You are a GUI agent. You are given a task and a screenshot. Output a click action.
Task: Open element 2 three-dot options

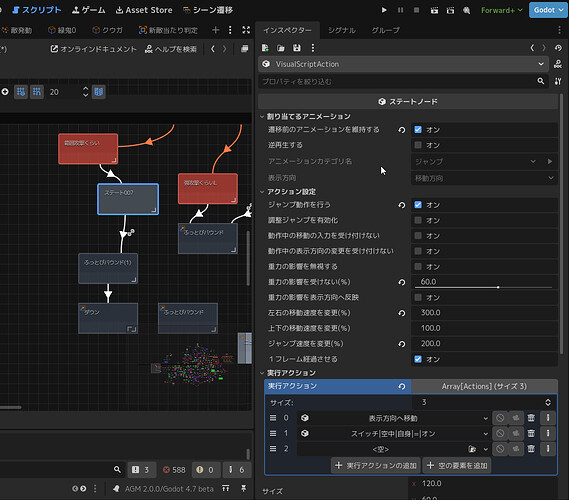point(548,449)
